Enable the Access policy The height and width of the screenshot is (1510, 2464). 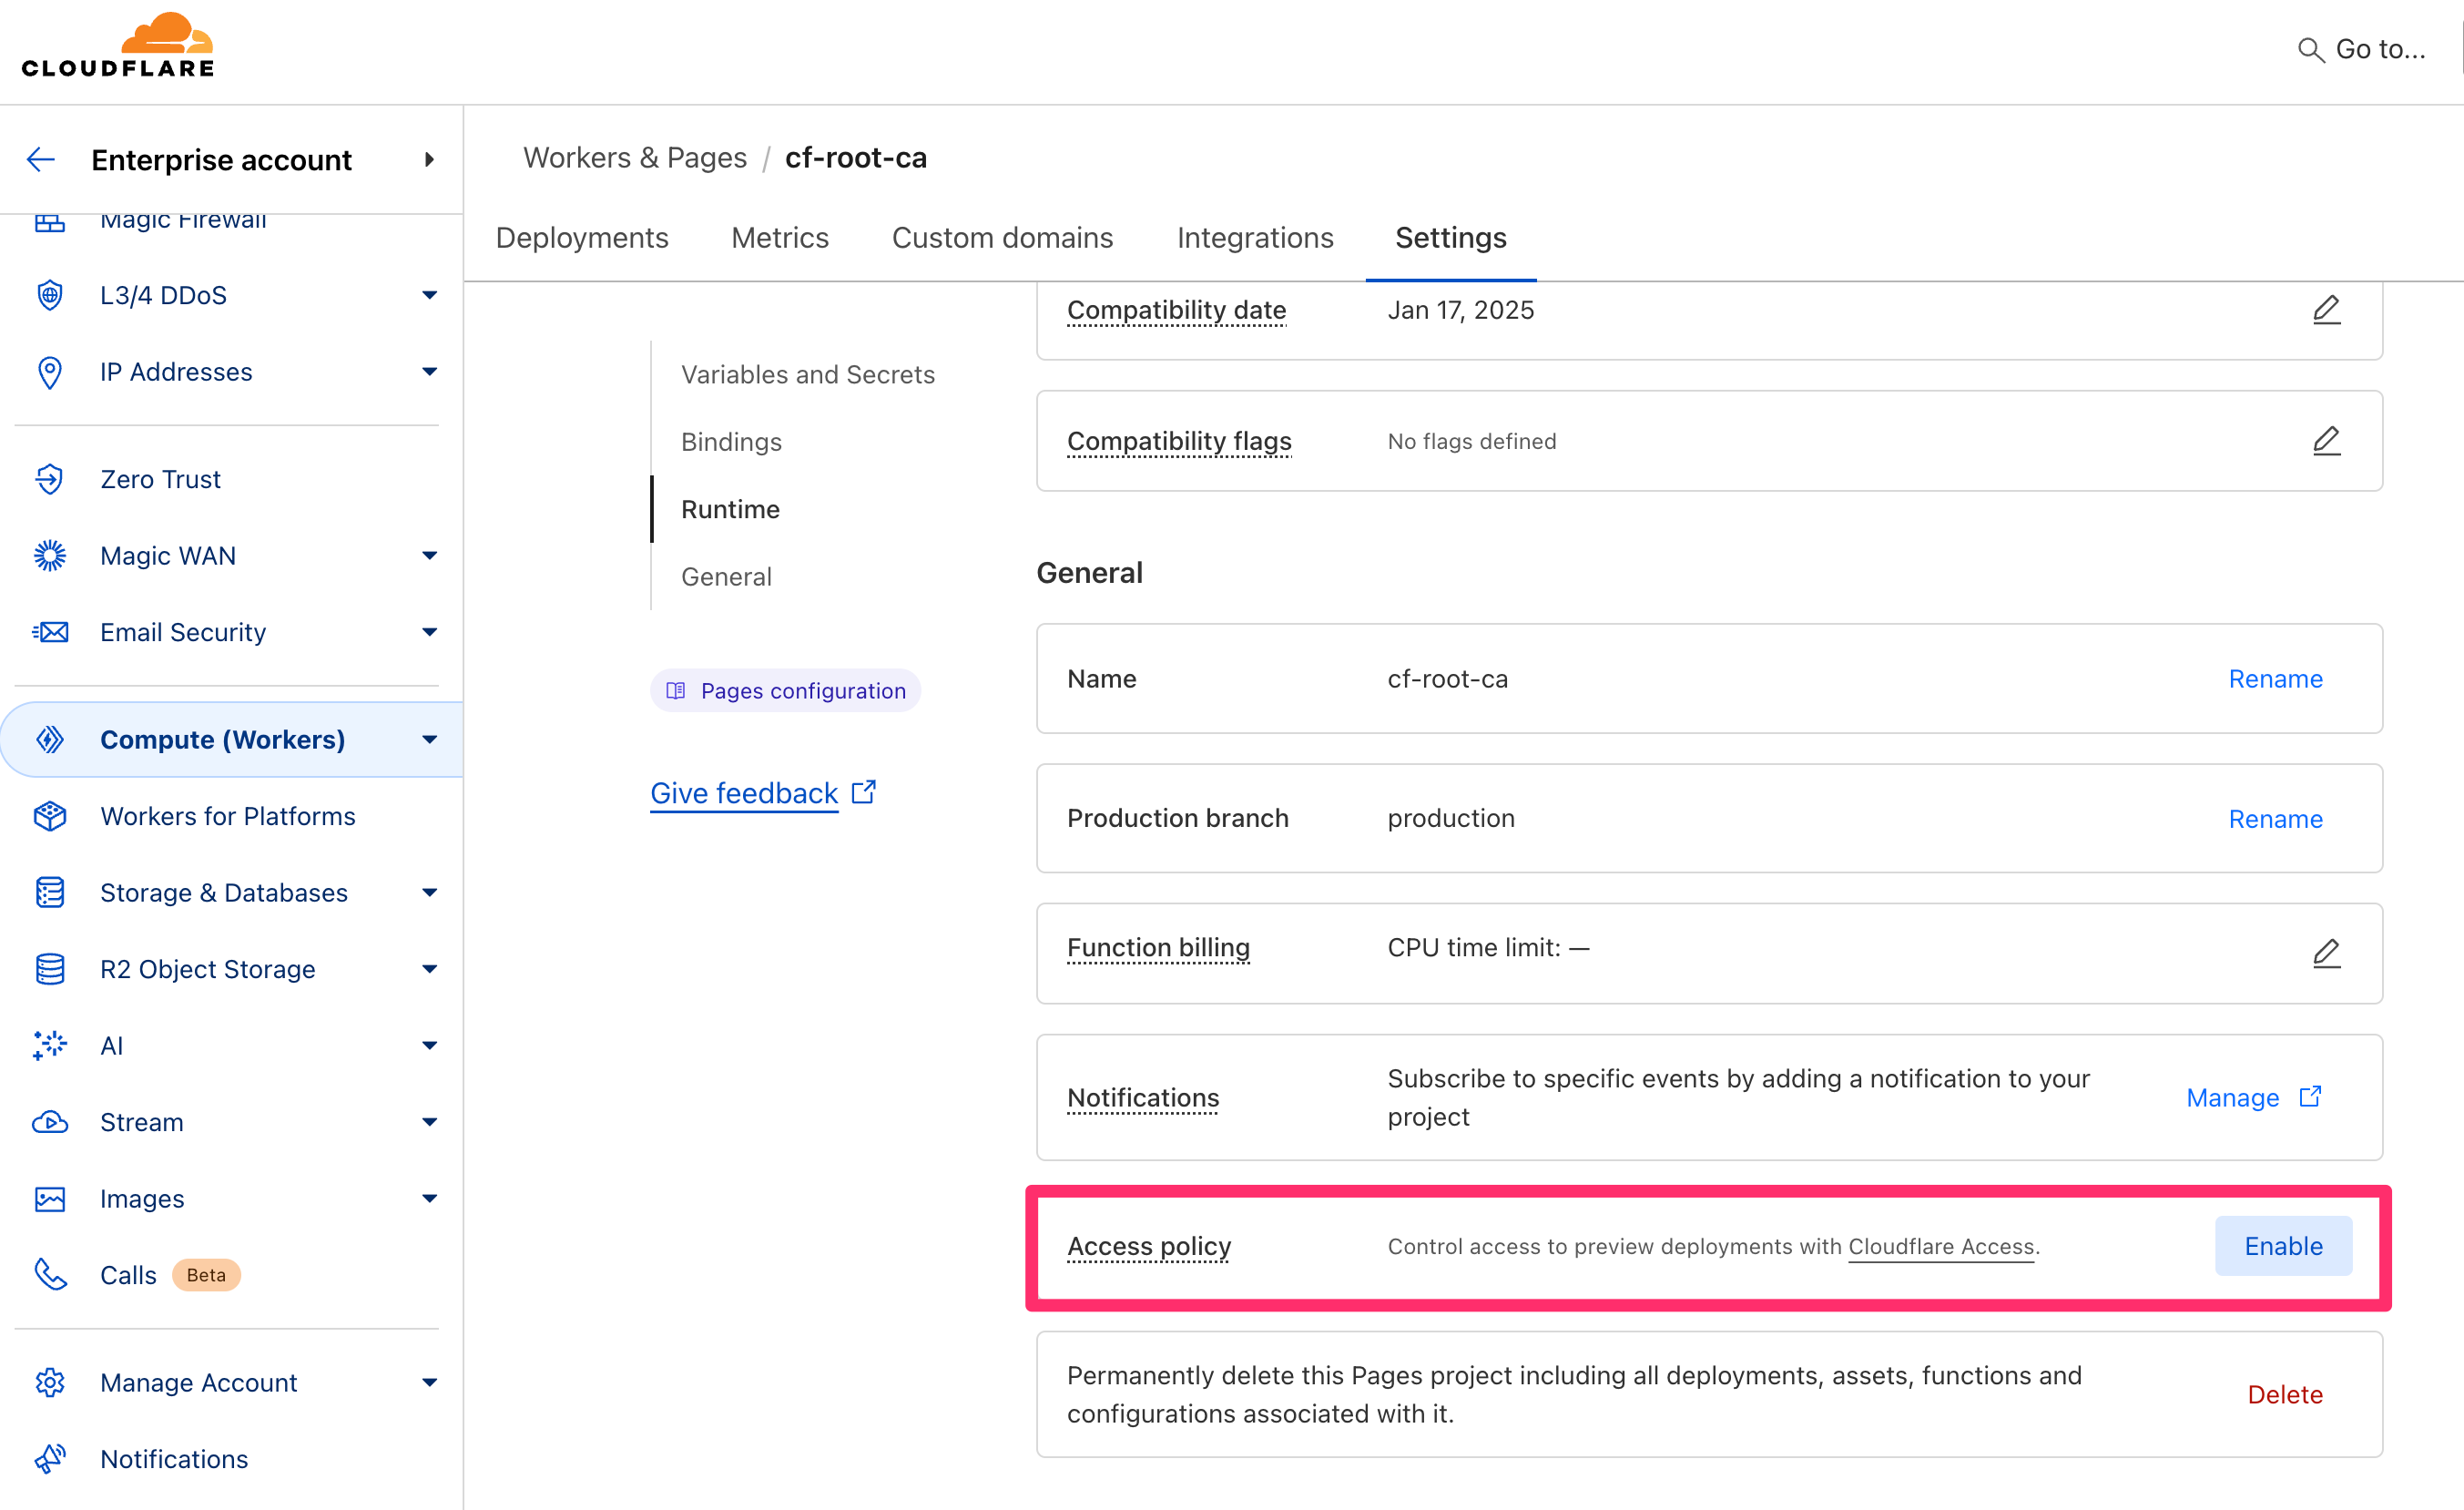coord(2283,1246)
